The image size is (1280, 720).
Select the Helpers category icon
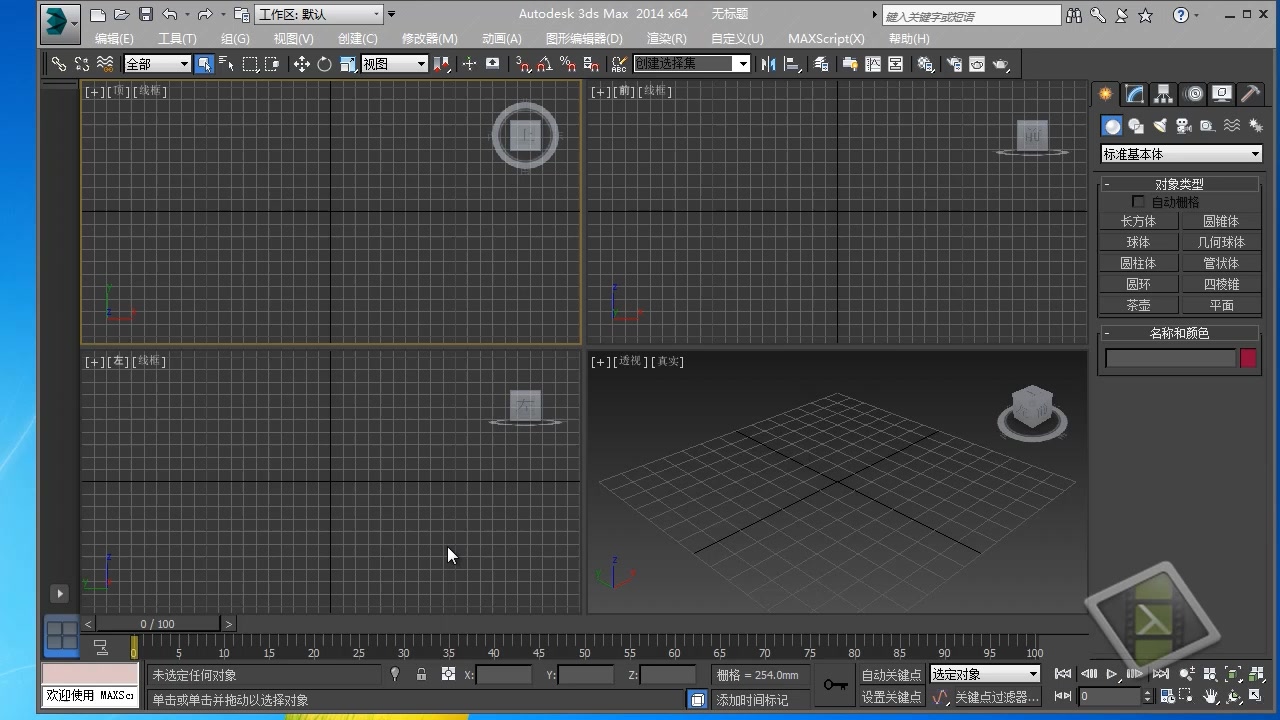(x=1208, y=125)
